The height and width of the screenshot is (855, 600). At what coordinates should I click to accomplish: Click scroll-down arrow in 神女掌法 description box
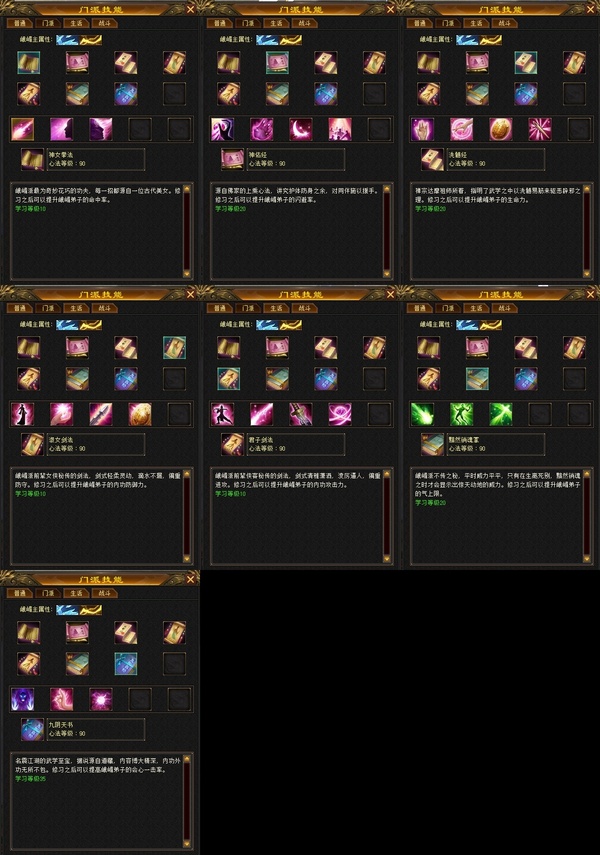point(187,274)
